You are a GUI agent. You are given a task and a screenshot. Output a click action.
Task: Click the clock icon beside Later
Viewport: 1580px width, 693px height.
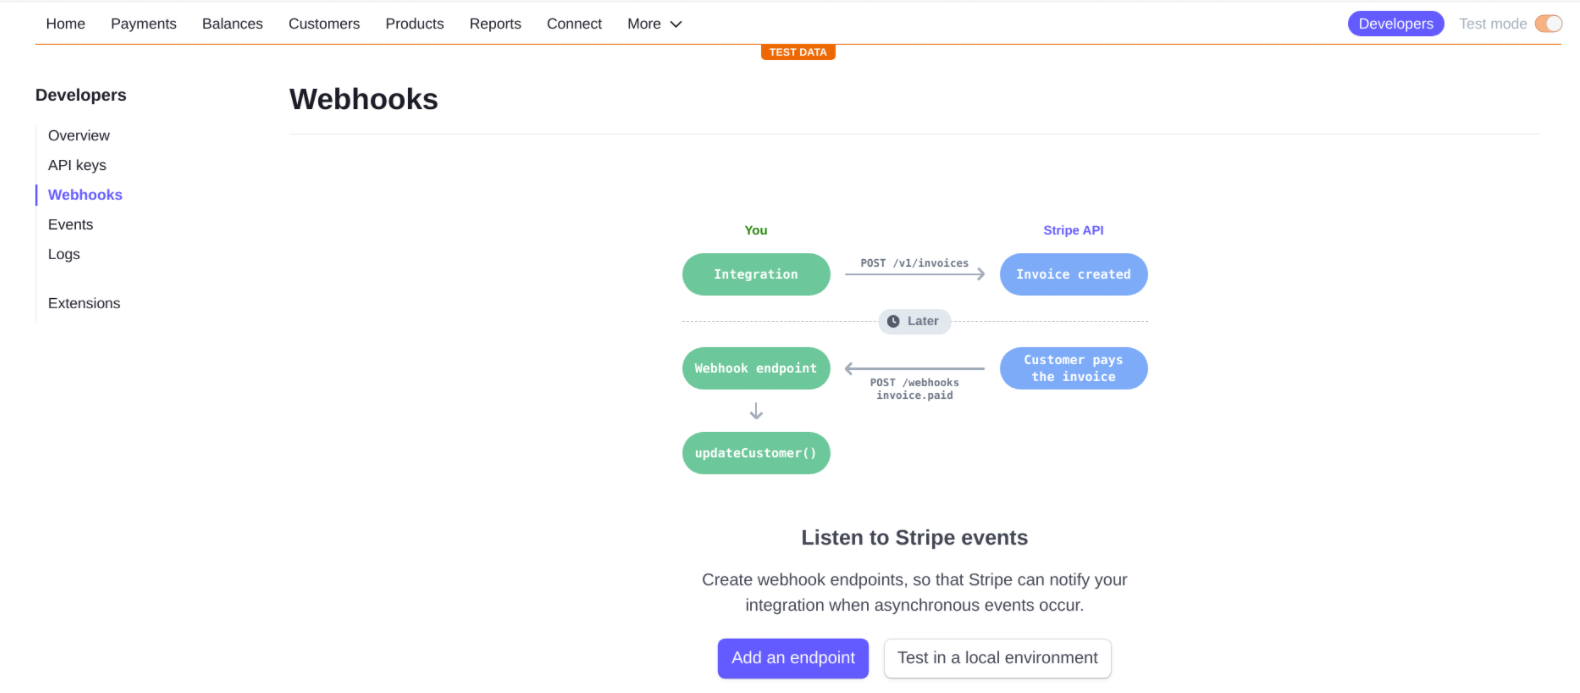pos(893,321)
